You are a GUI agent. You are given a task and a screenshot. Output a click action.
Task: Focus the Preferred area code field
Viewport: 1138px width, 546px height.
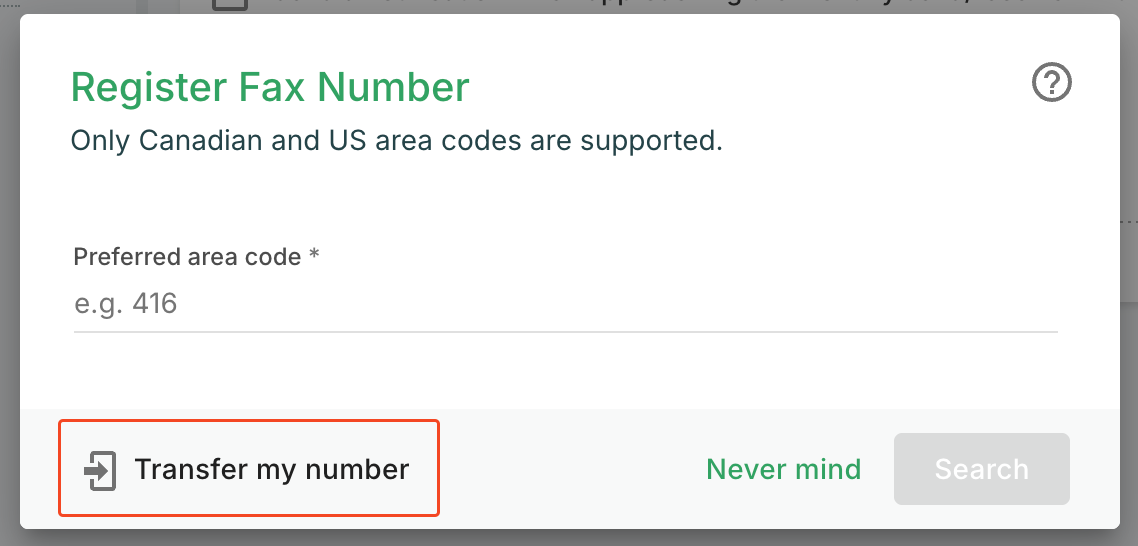(x=565, y=303)
